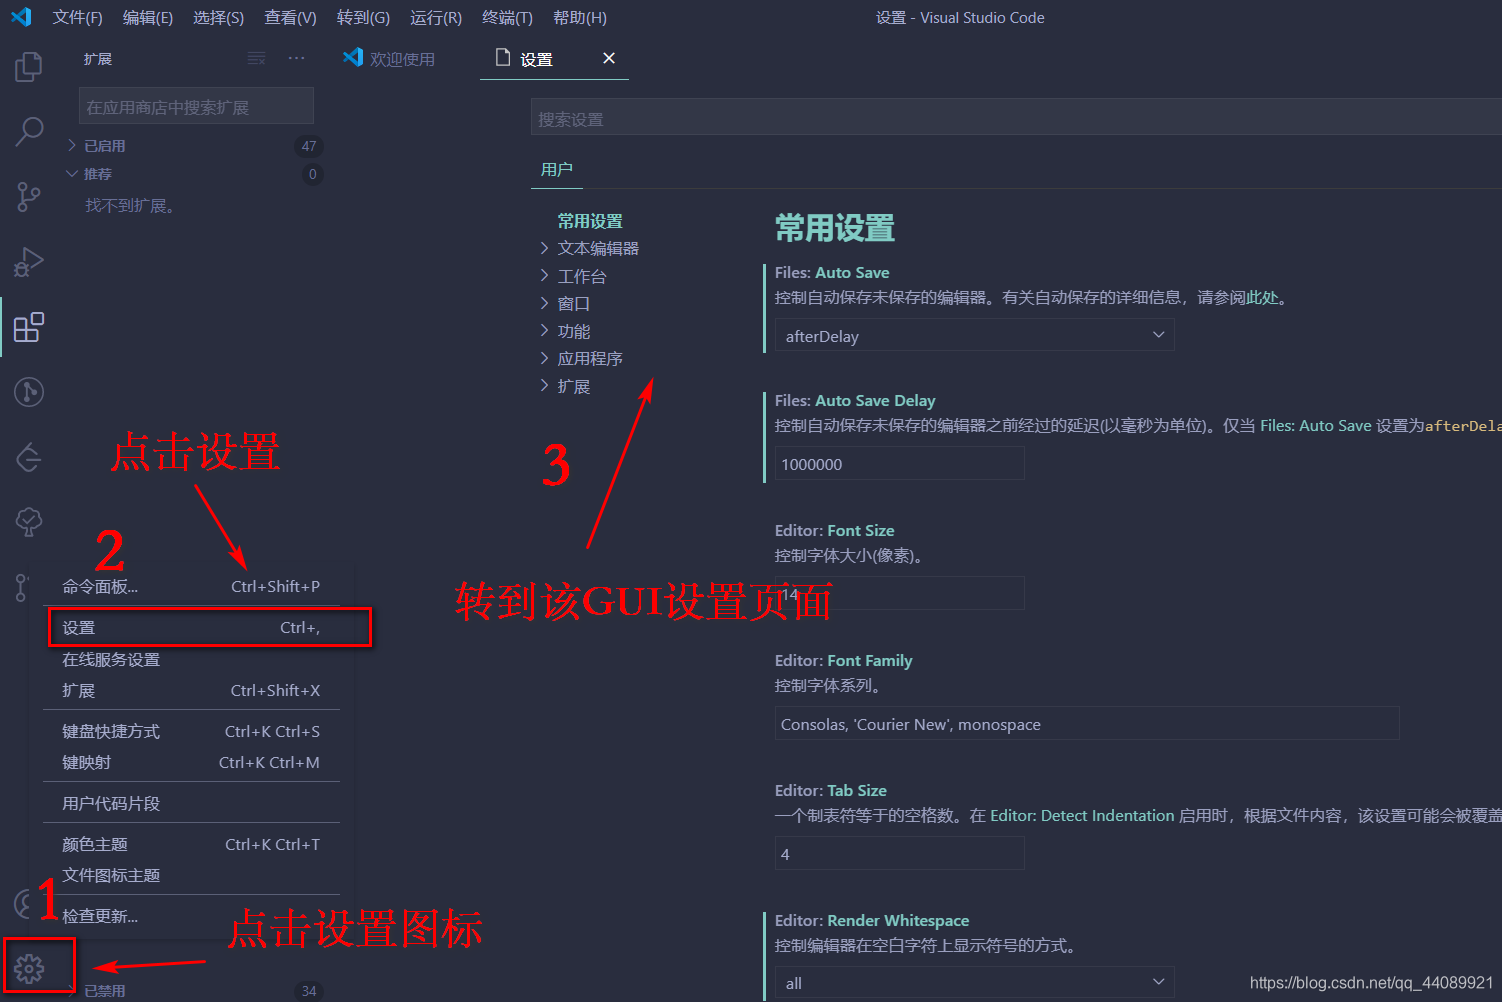Click the Auto Save Delay field 1000000
1502x1002 pixels.
coord(900,464)
